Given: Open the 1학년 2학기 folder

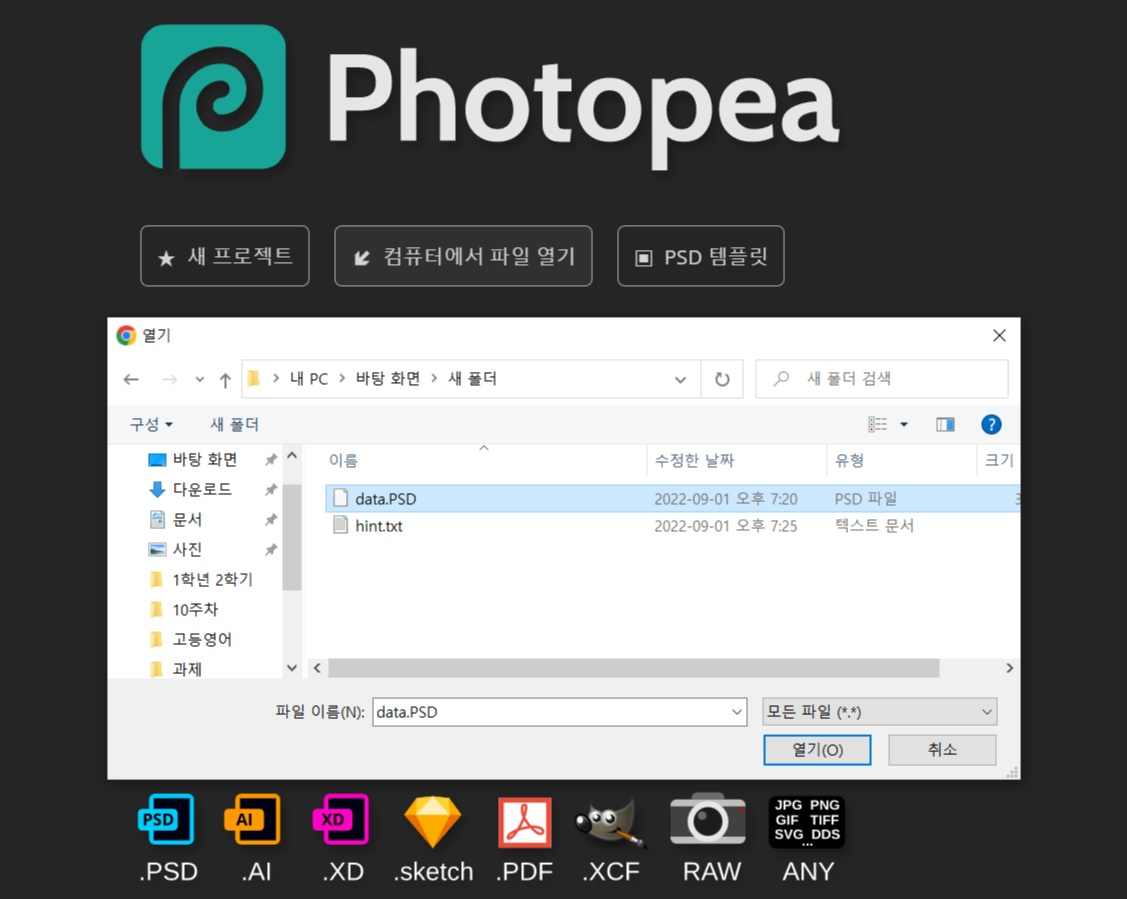Looking at the screenshot, I should [x=213, y=579].
